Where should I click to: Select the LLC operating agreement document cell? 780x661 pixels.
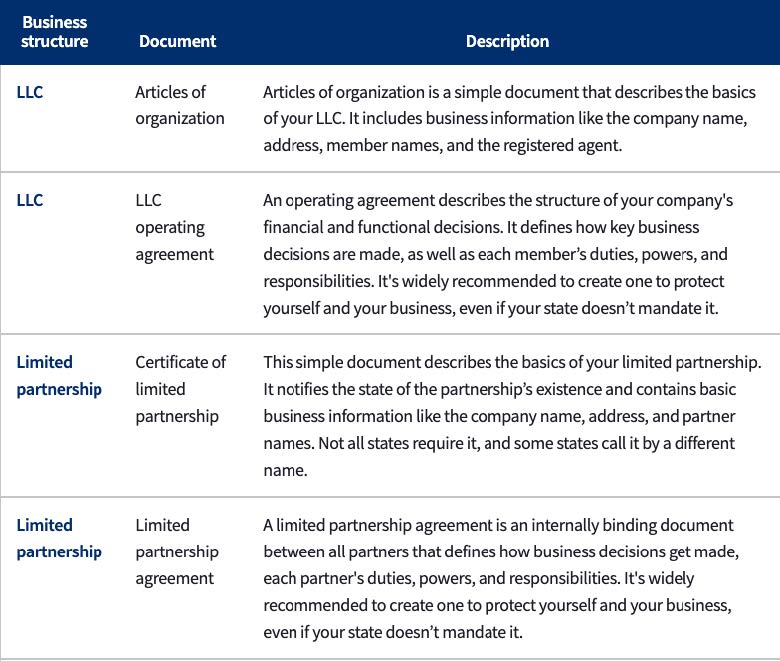click(x=174, y=227)
